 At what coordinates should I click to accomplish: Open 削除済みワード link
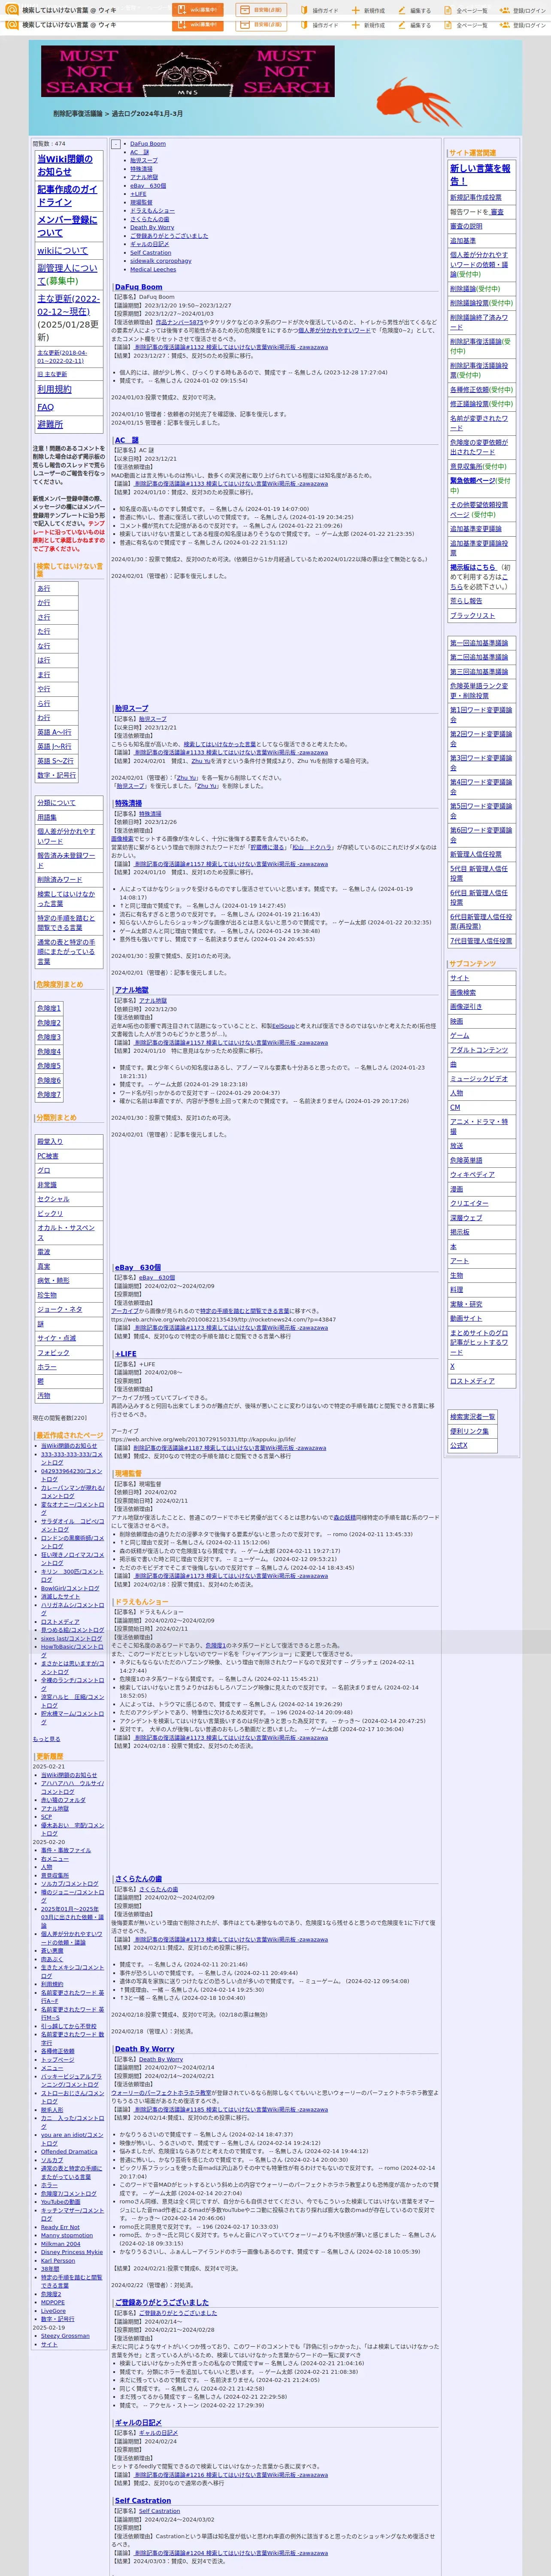click(60, 880)
